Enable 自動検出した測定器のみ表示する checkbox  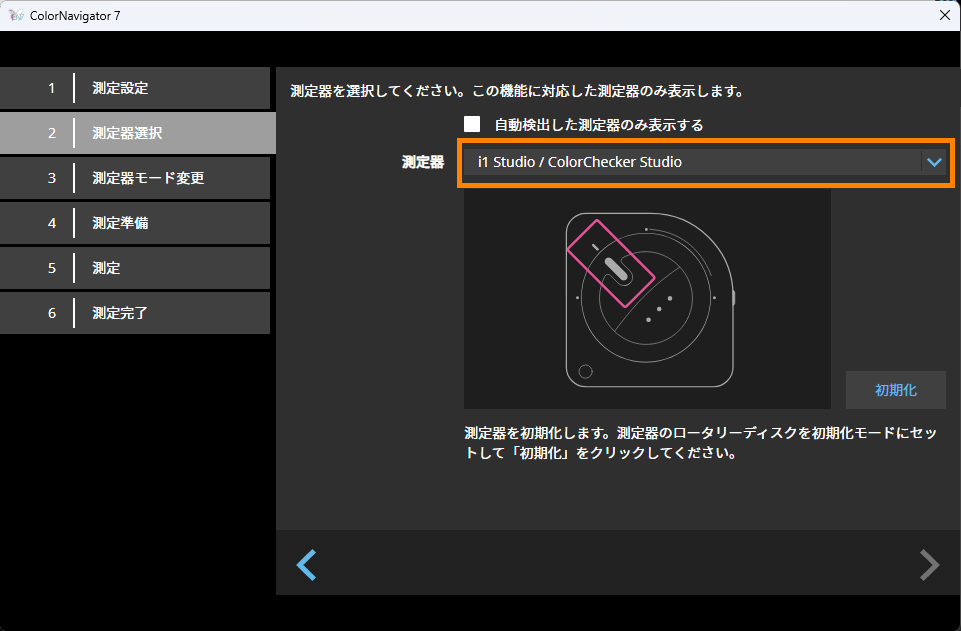[472, 124]
